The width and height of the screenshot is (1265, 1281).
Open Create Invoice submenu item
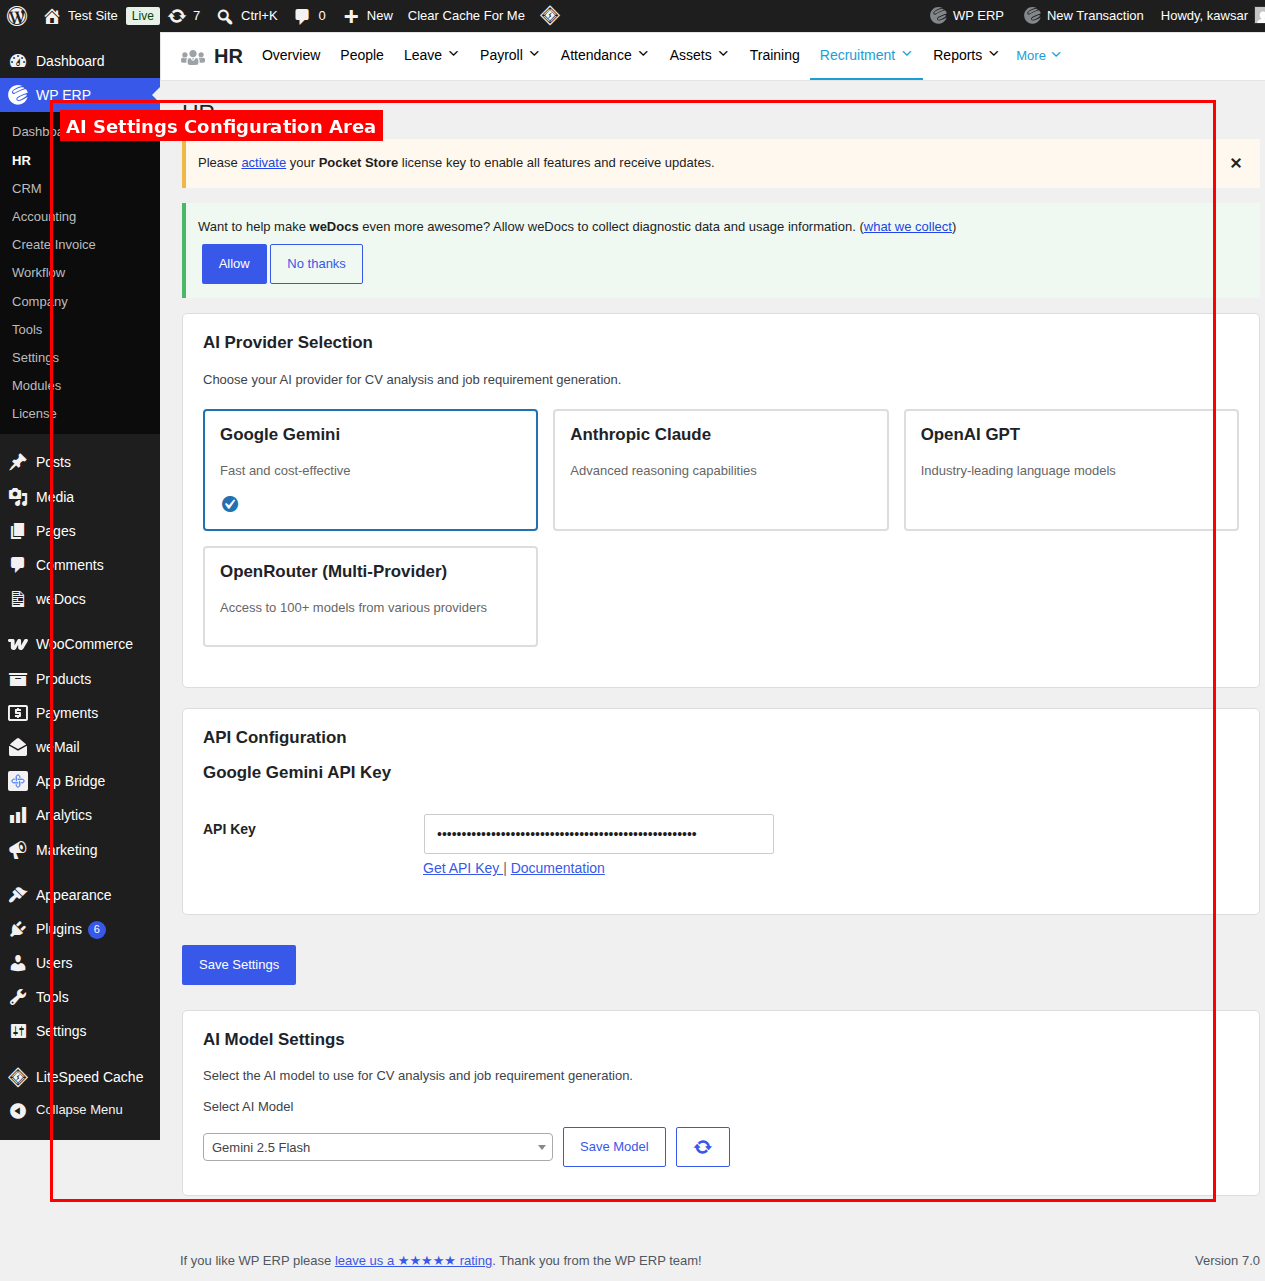(x=54, y=244)
